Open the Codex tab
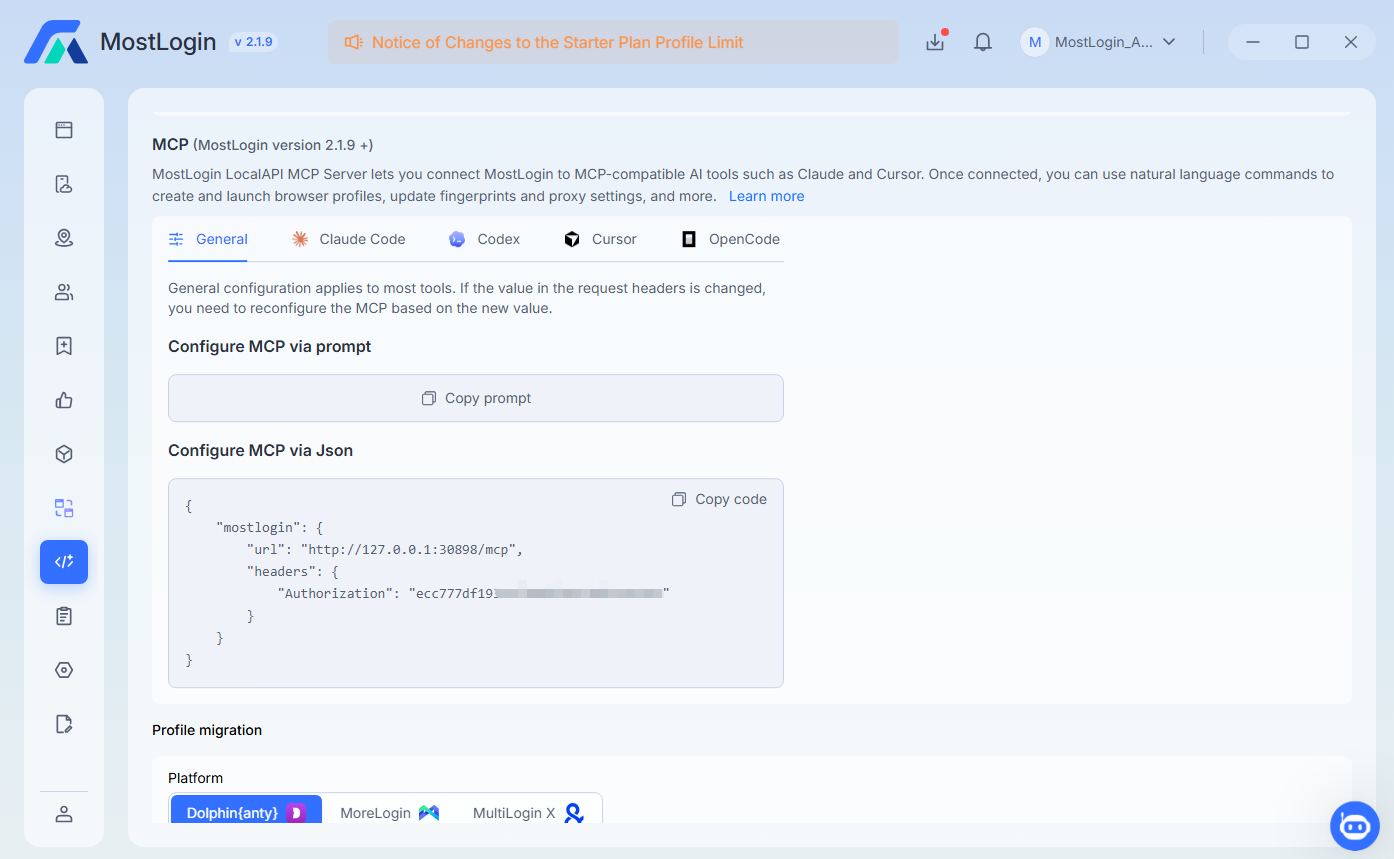 coord(485,239)
